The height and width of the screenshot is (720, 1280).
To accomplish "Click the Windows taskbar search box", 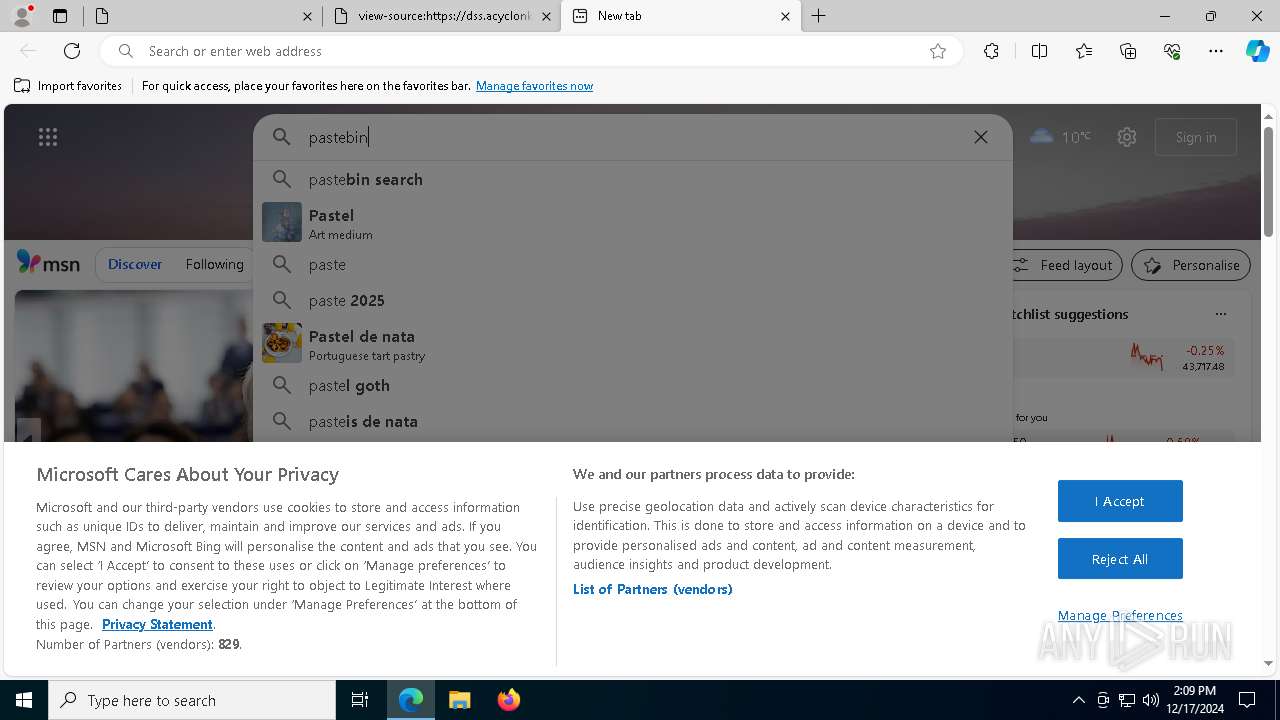I will [192, 700].
